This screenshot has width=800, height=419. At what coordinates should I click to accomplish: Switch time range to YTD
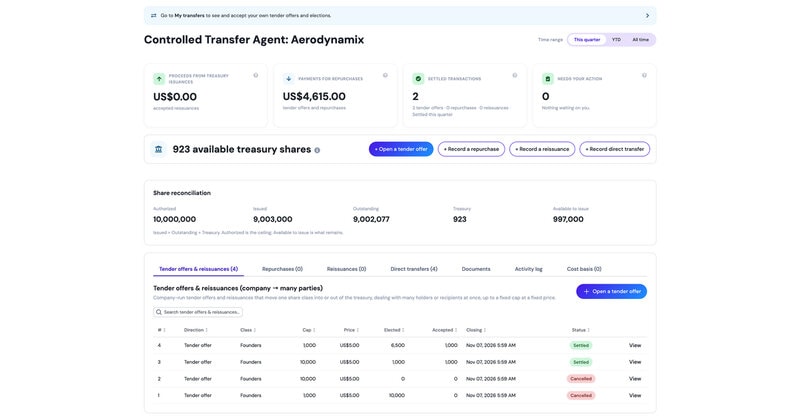616,40
